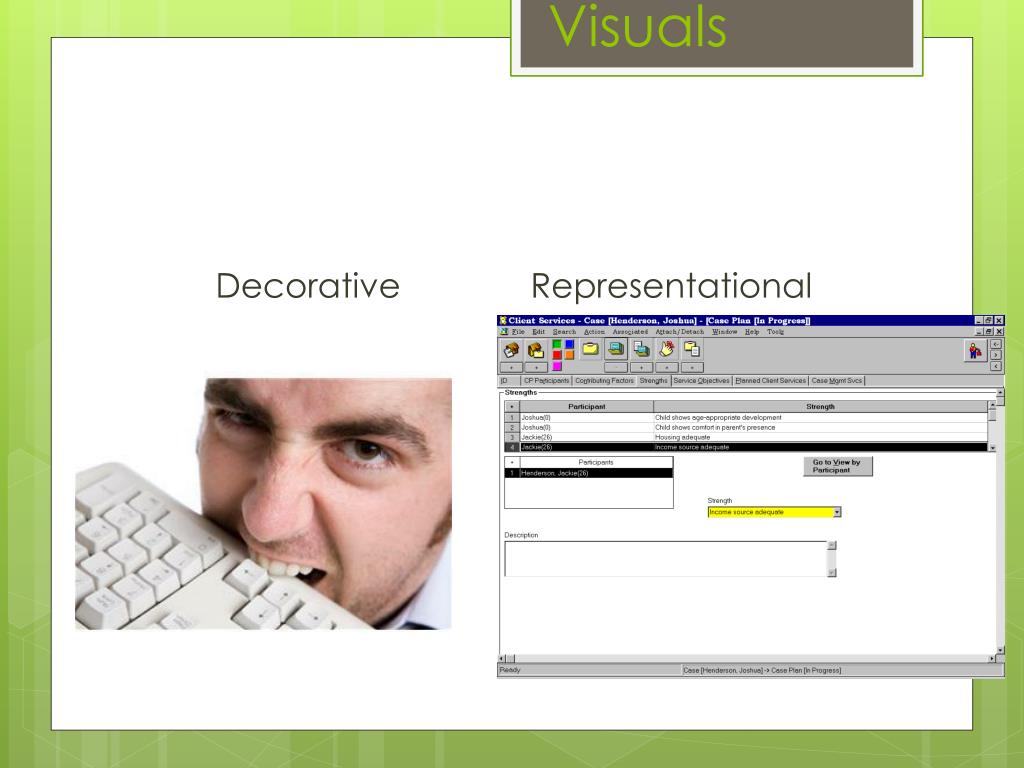Click row number 1 in Strengths grid
The image size is (1024, 768).
pyautogui.click(x=512, y=417)
